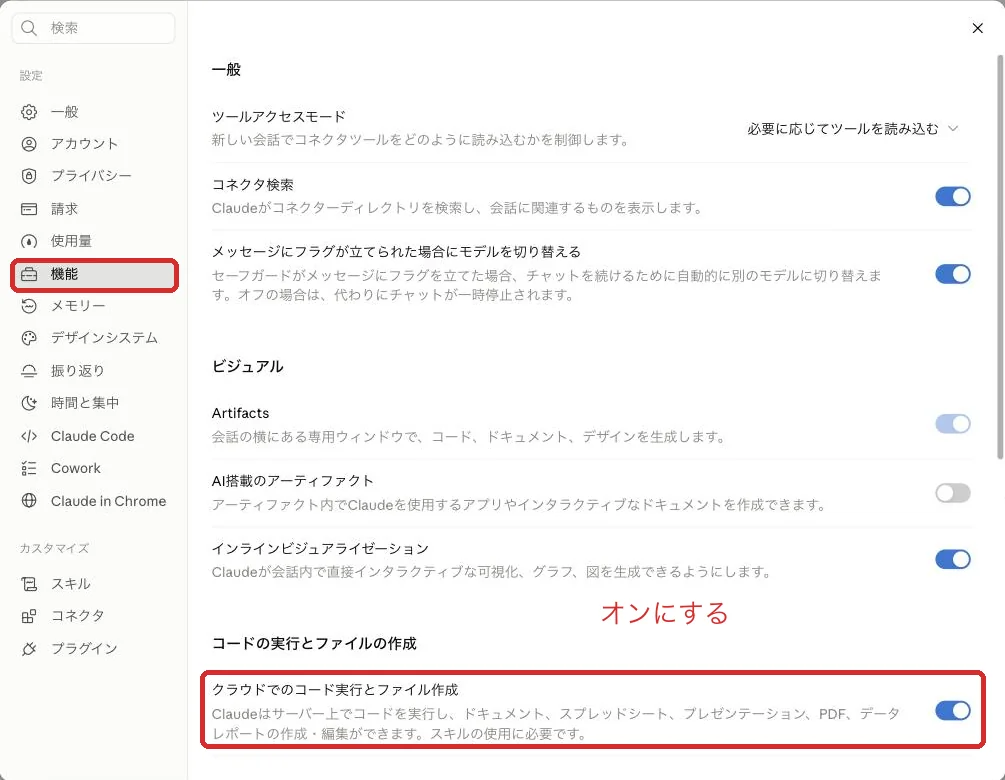Click the dropdown chevron beside 必要に応じてツールを読み込む
The image size is (1005, 780).
click(953, 128)
